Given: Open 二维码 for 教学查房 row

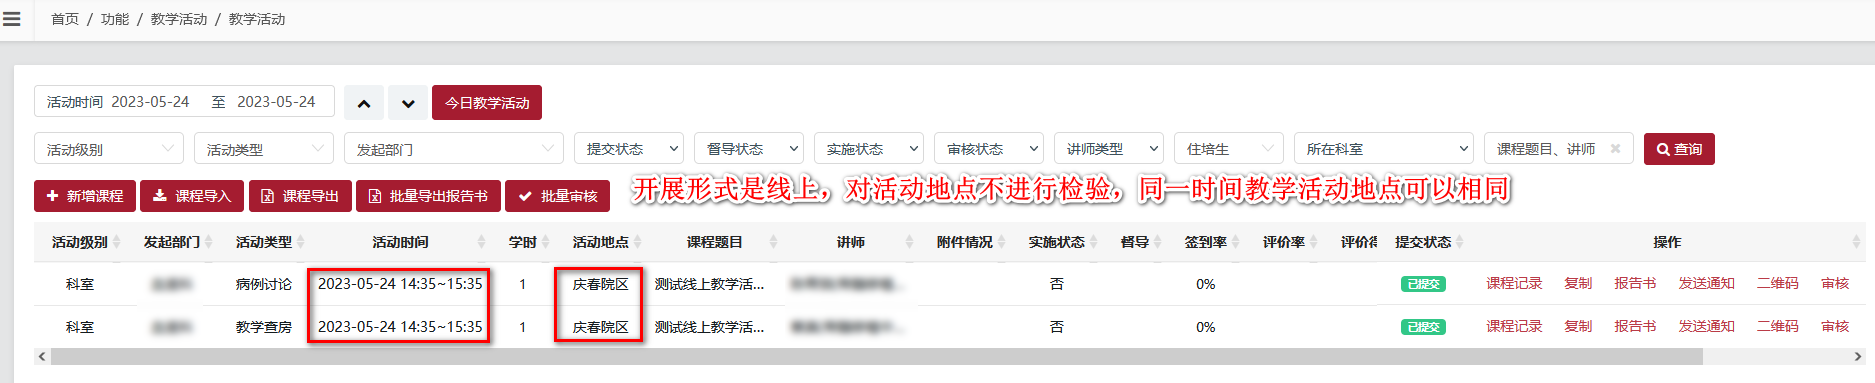Looking at the screenshot, I should [1777, 327].
